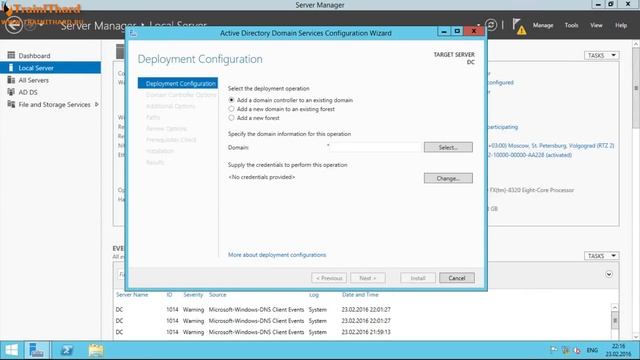Click the volume icon in system tray
Image resolution: width=640 pixels, height=360 pixels.
pyautogui.click(x=577, y=350)
